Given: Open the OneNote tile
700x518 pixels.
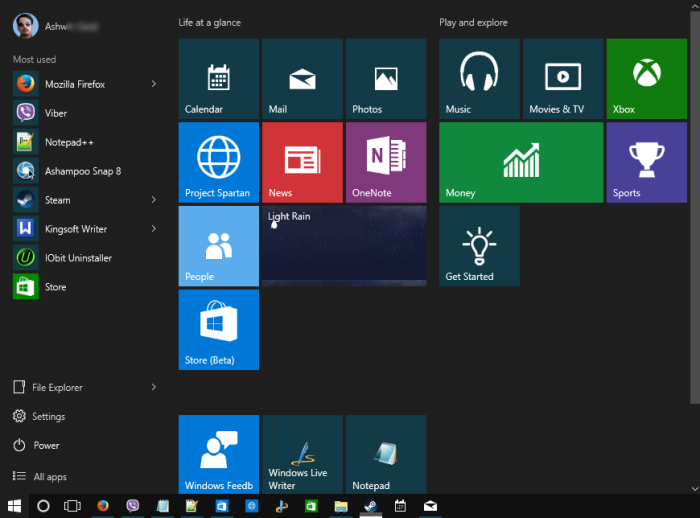Looking at the screenshot, I should (386, 163).
